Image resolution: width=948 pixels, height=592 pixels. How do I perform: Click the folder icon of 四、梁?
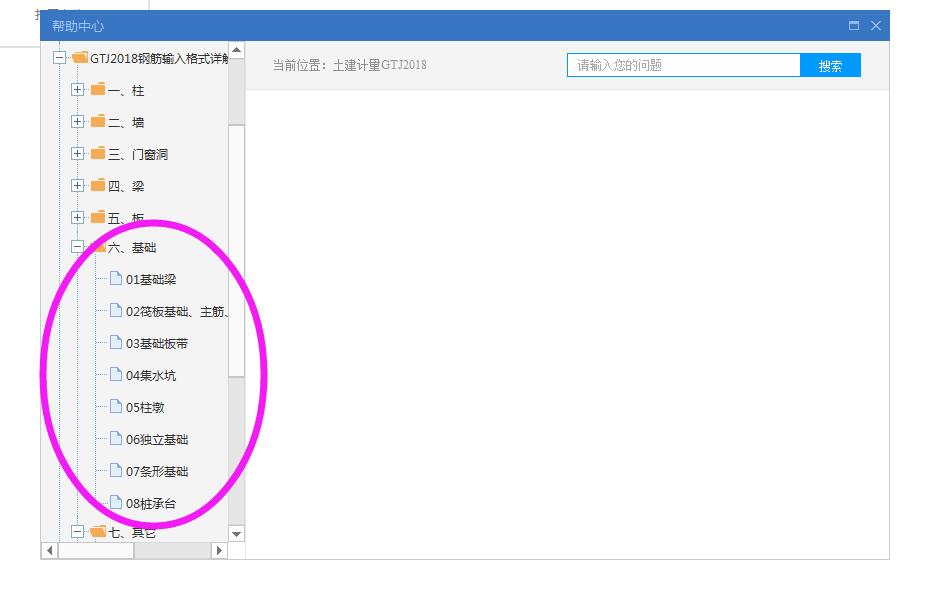tap(98, 185)
